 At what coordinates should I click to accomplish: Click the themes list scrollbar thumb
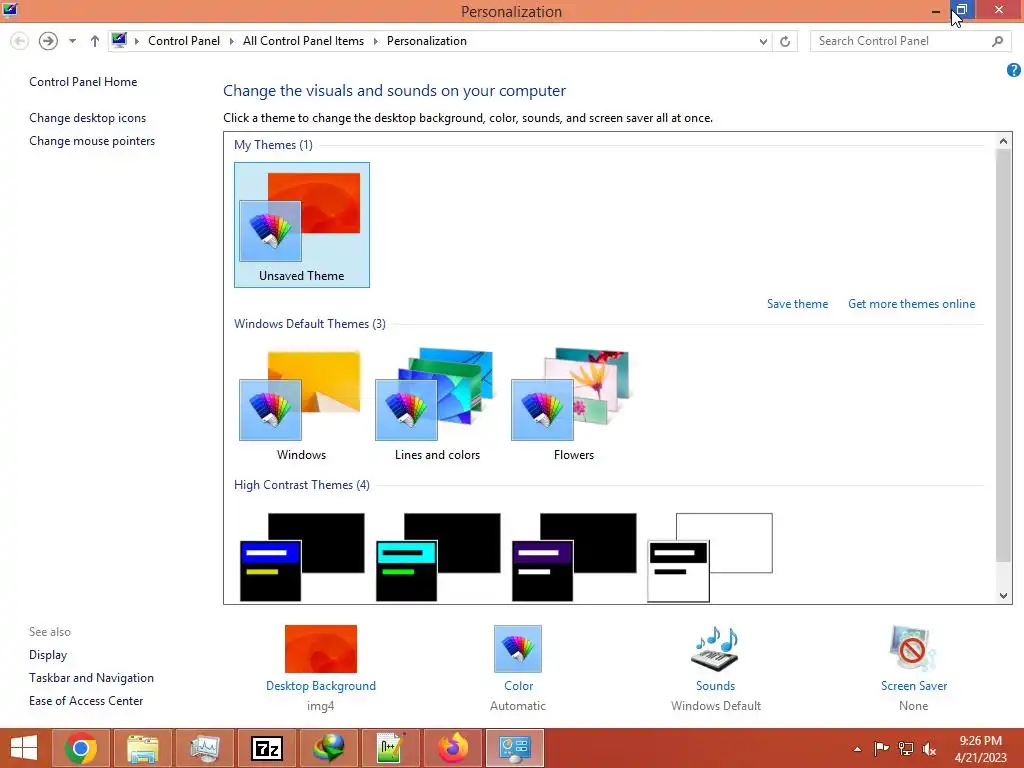click(1003, 354)
